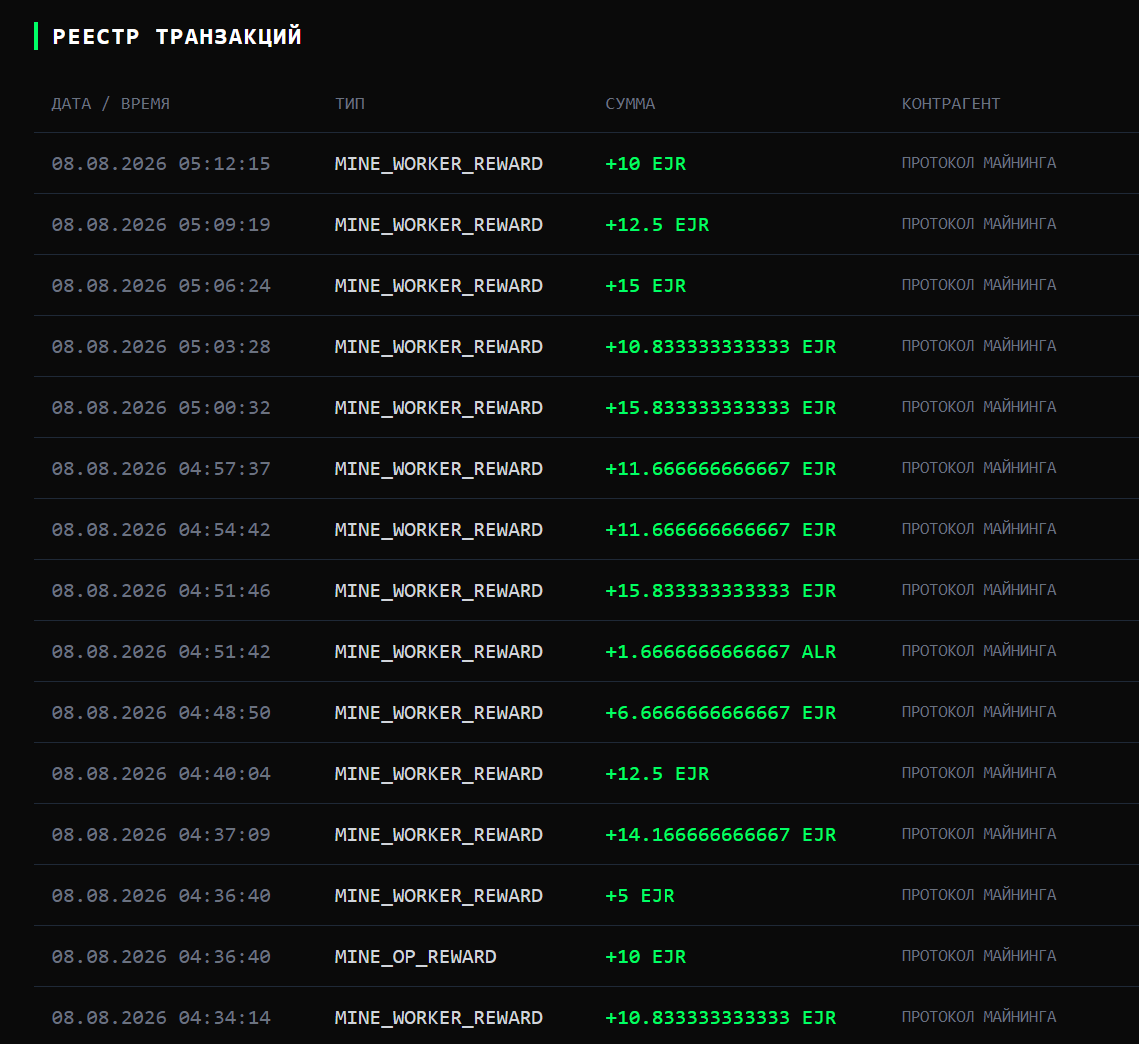1139x1044 pixels.
Task: Click the +12.5 EJR amount at 04:40:04
Action: pos(657,774)
